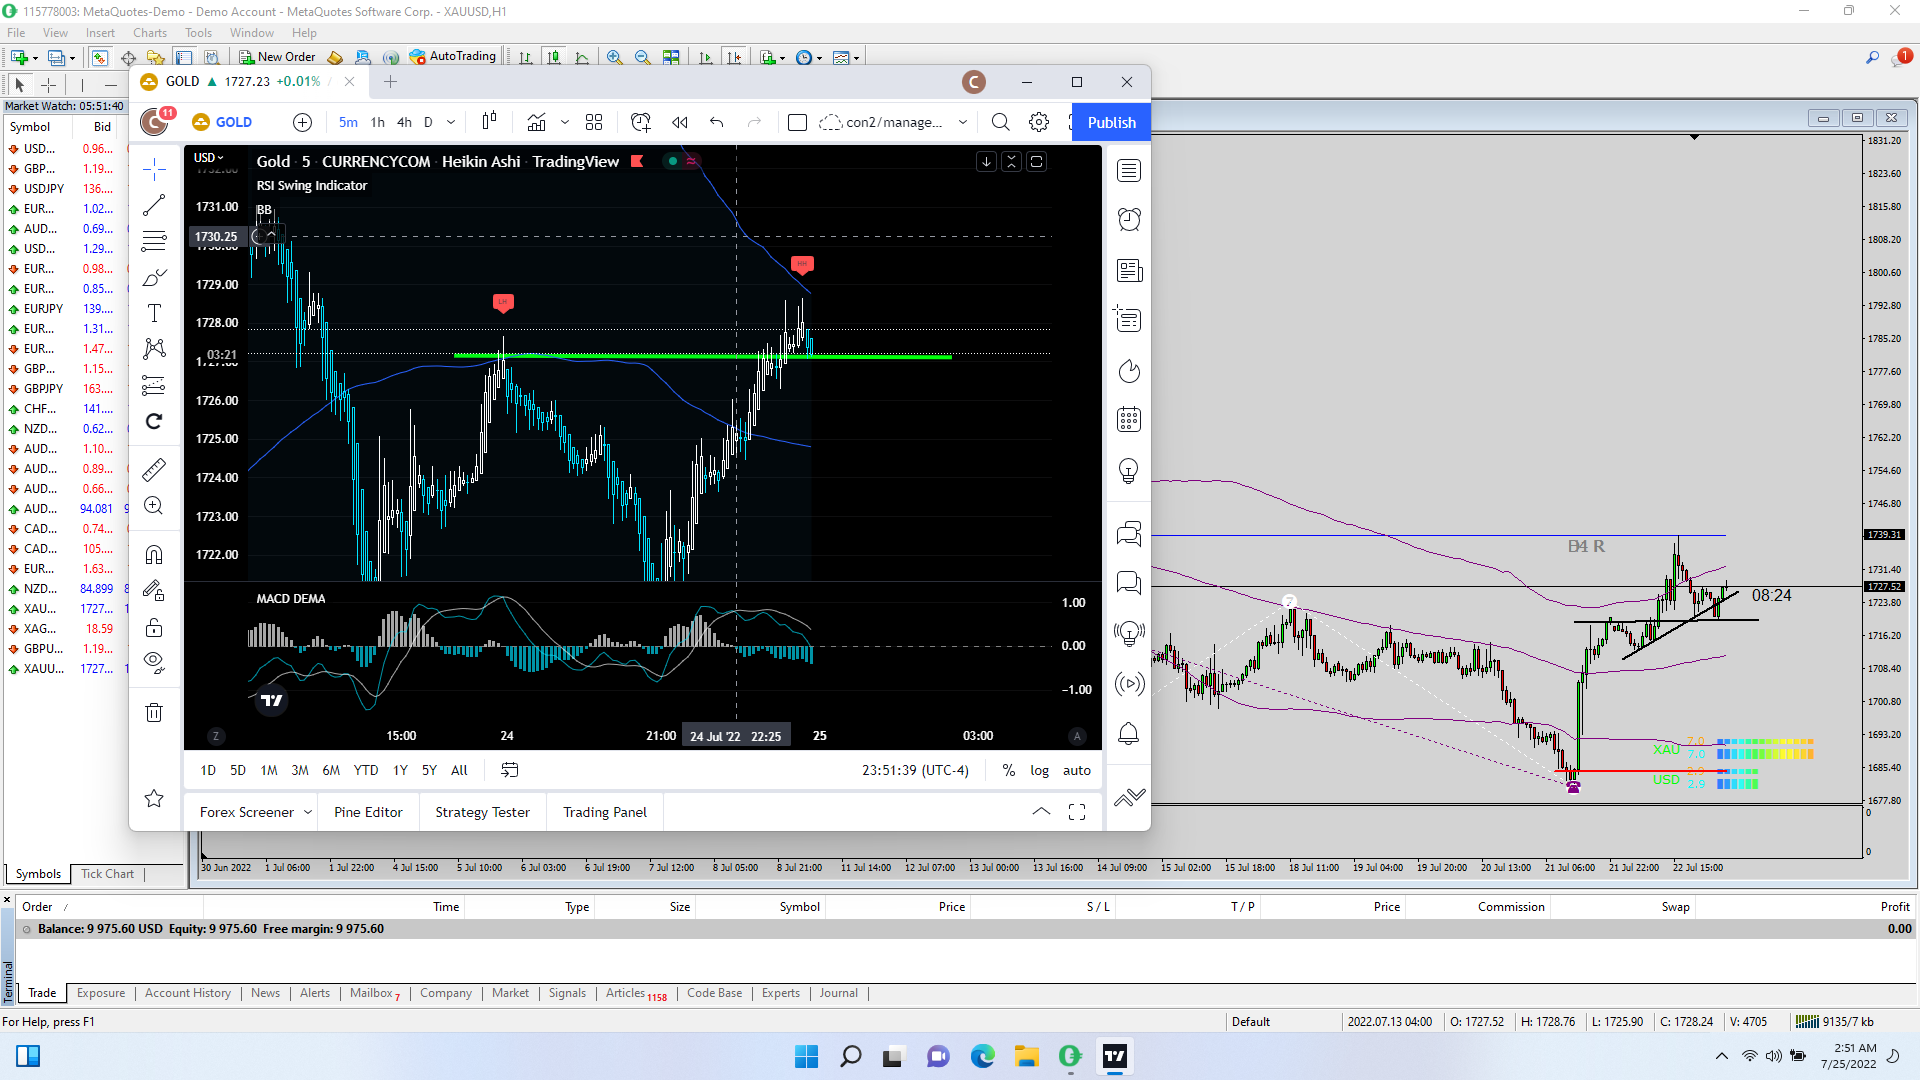
Task: Expand the con2/manage layout dropdown
Action: tap(963, 122)
